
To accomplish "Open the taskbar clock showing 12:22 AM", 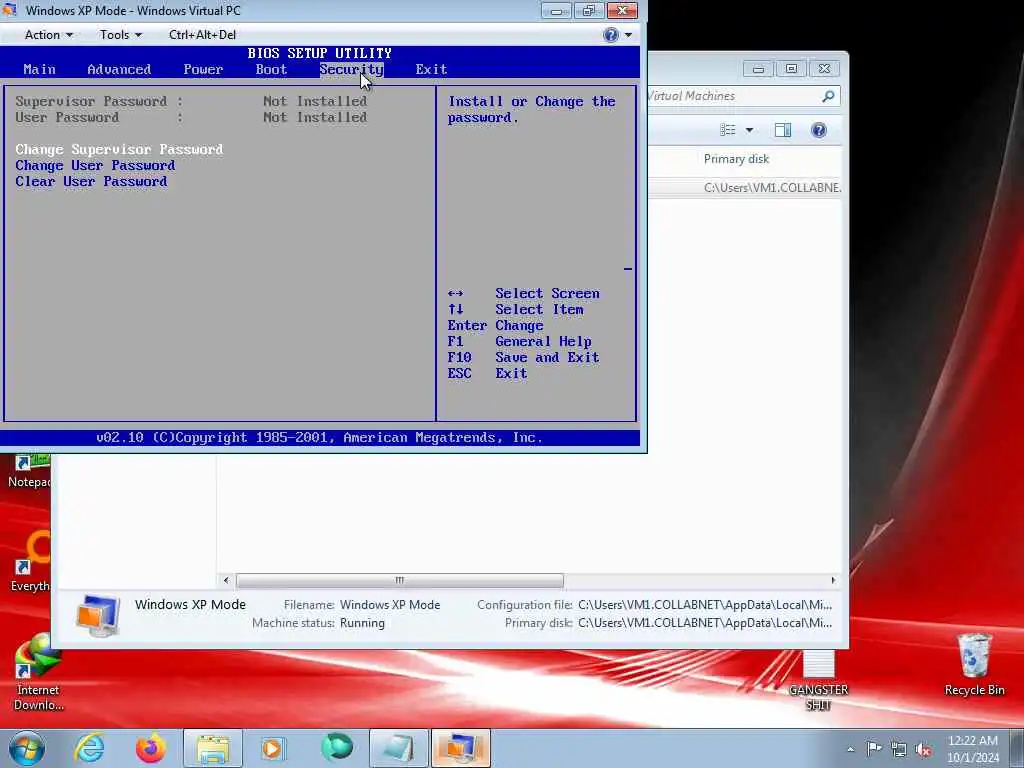I will (973, 749).
